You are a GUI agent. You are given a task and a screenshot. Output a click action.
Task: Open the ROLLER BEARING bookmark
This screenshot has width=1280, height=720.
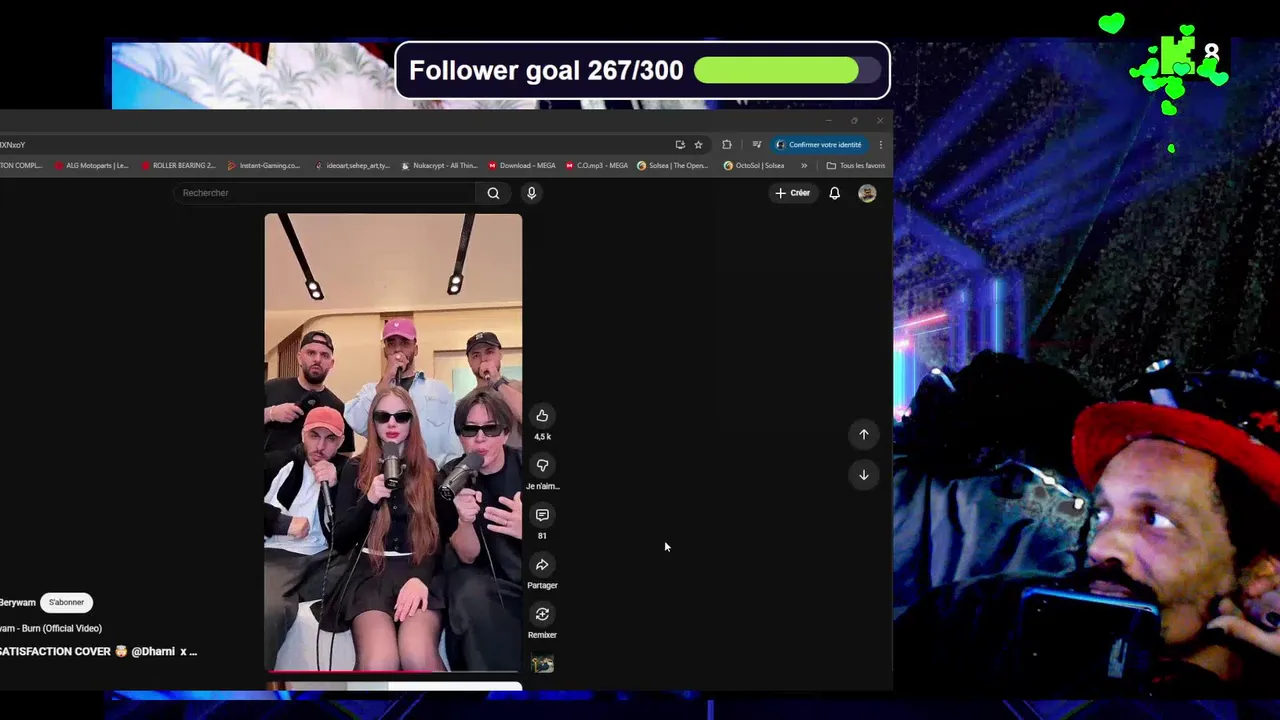pyautogui.click(x=179, y=166)
